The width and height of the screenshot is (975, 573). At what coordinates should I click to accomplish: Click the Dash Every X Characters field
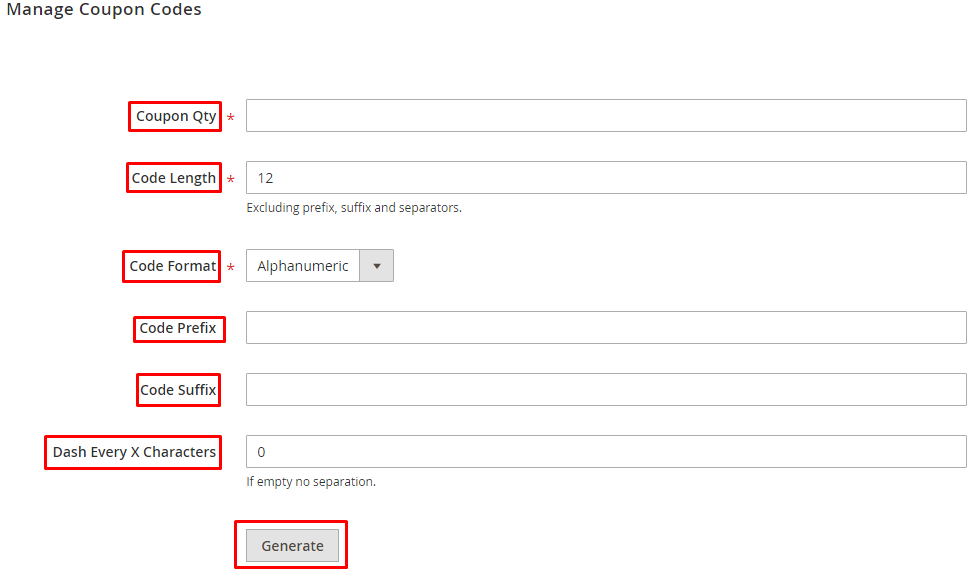[x=606, y=452]
